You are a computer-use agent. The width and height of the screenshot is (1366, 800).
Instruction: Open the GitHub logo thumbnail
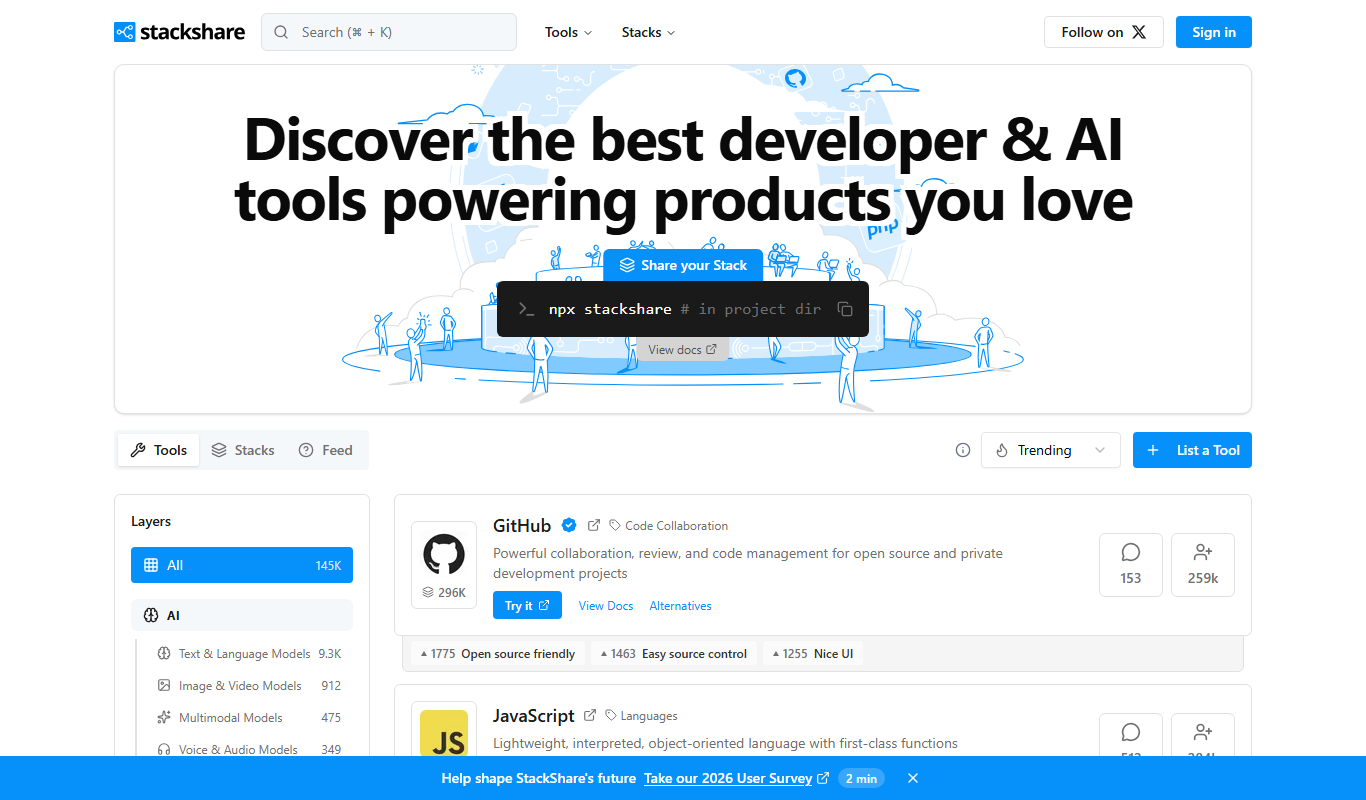click(x=444, y=553)
